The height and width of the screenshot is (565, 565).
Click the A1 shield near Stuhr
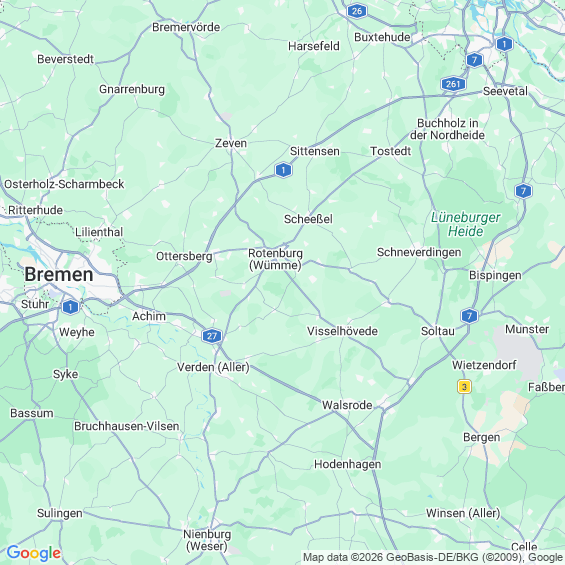[70, 307]
